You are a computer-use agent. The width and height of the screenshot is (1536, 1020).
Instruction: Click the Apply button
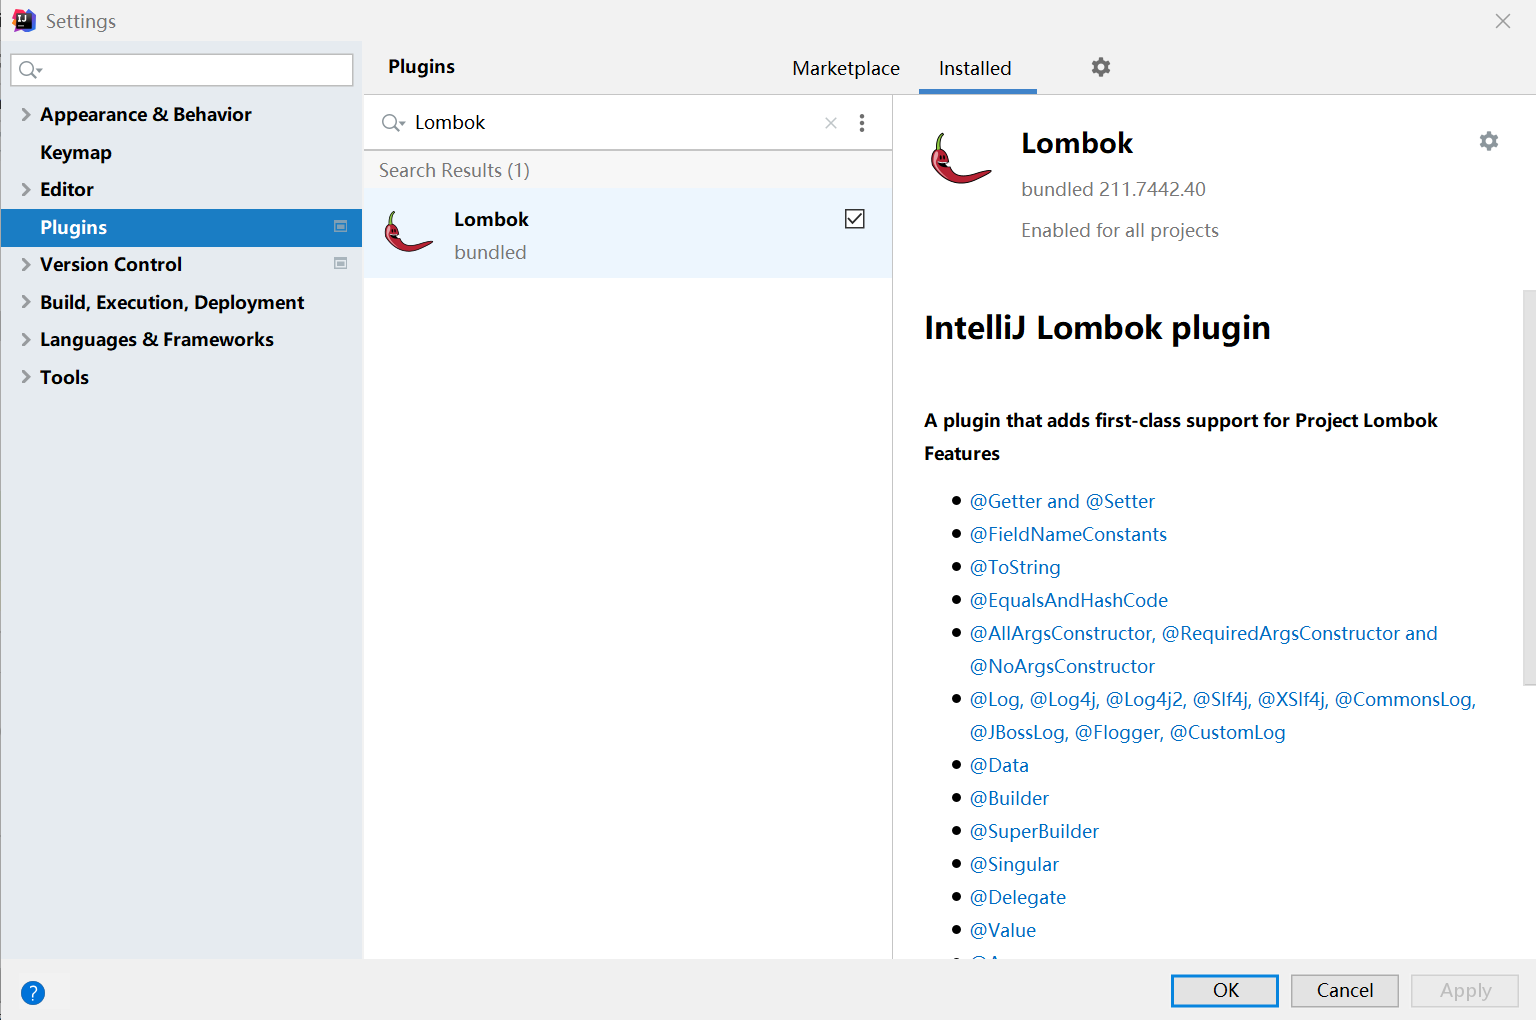(1465, 990)
